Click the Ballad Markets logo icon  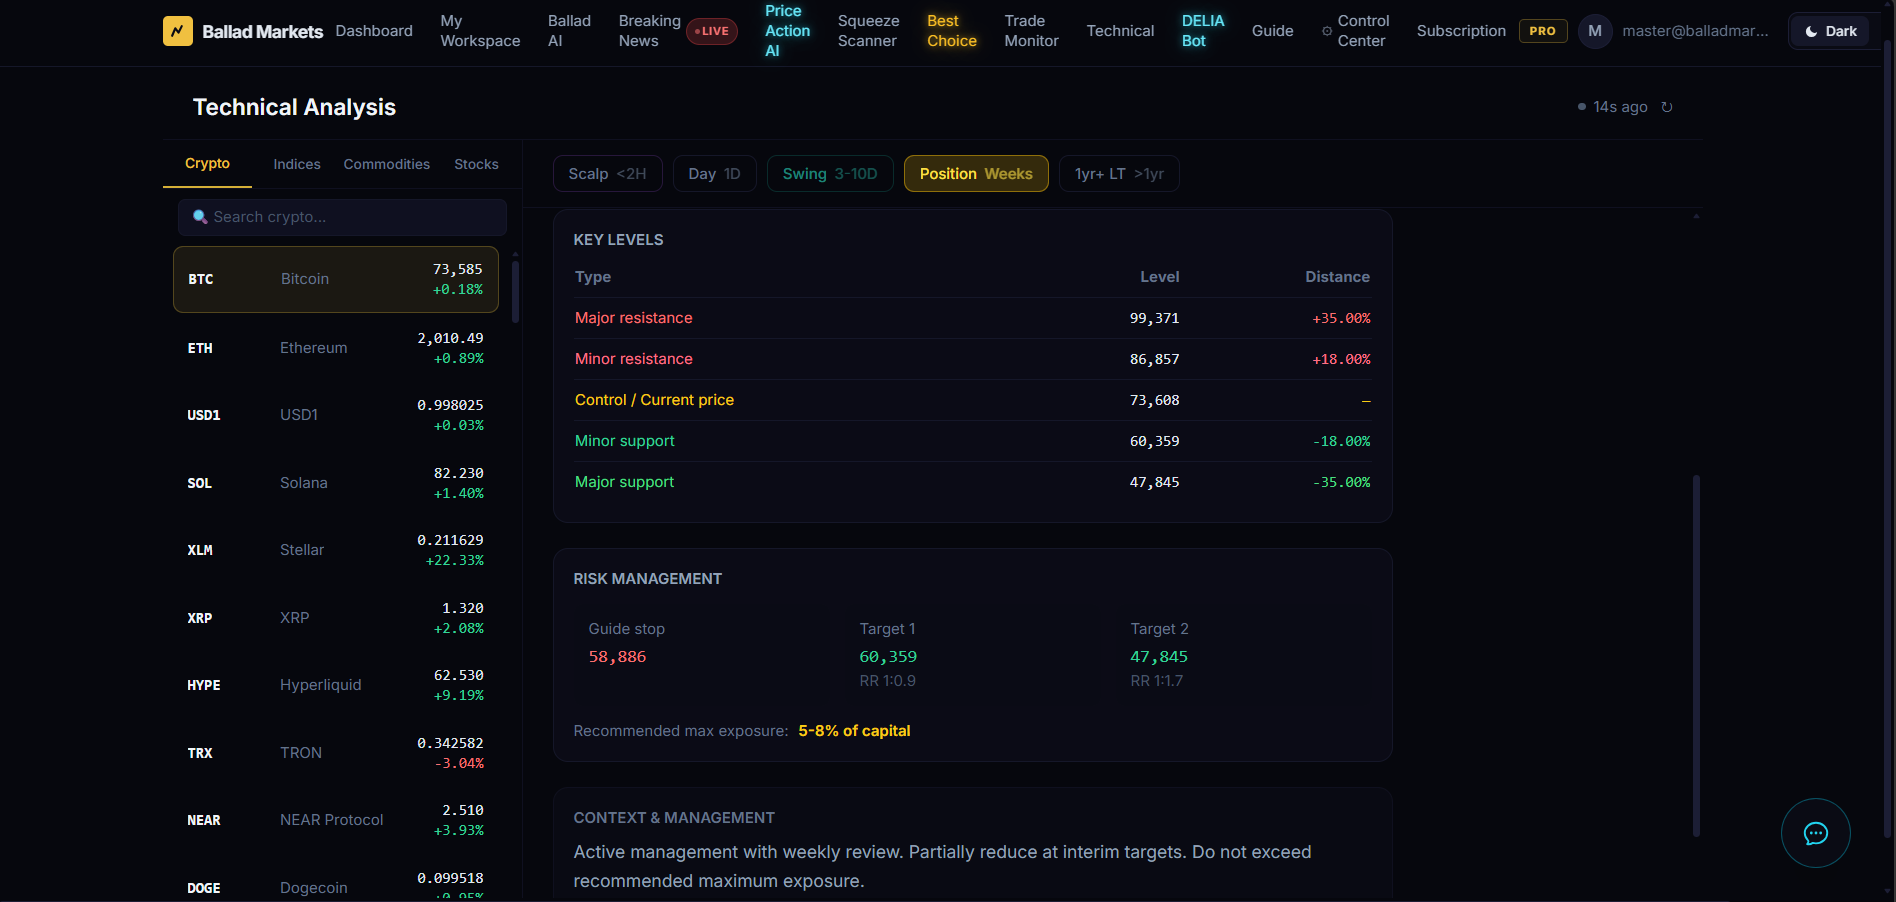tap(177, 31)
